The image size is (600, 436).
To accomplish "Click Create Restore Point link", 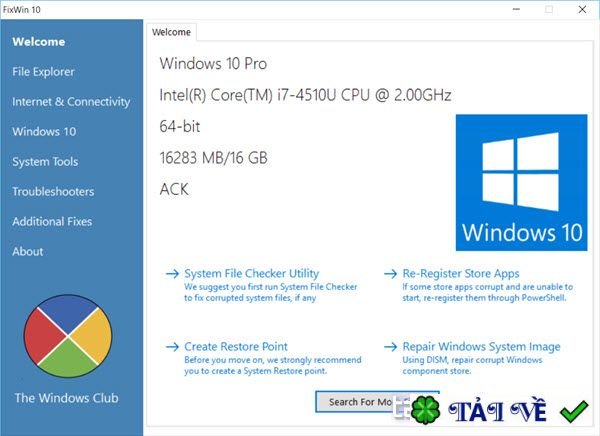I will [236, 346].
